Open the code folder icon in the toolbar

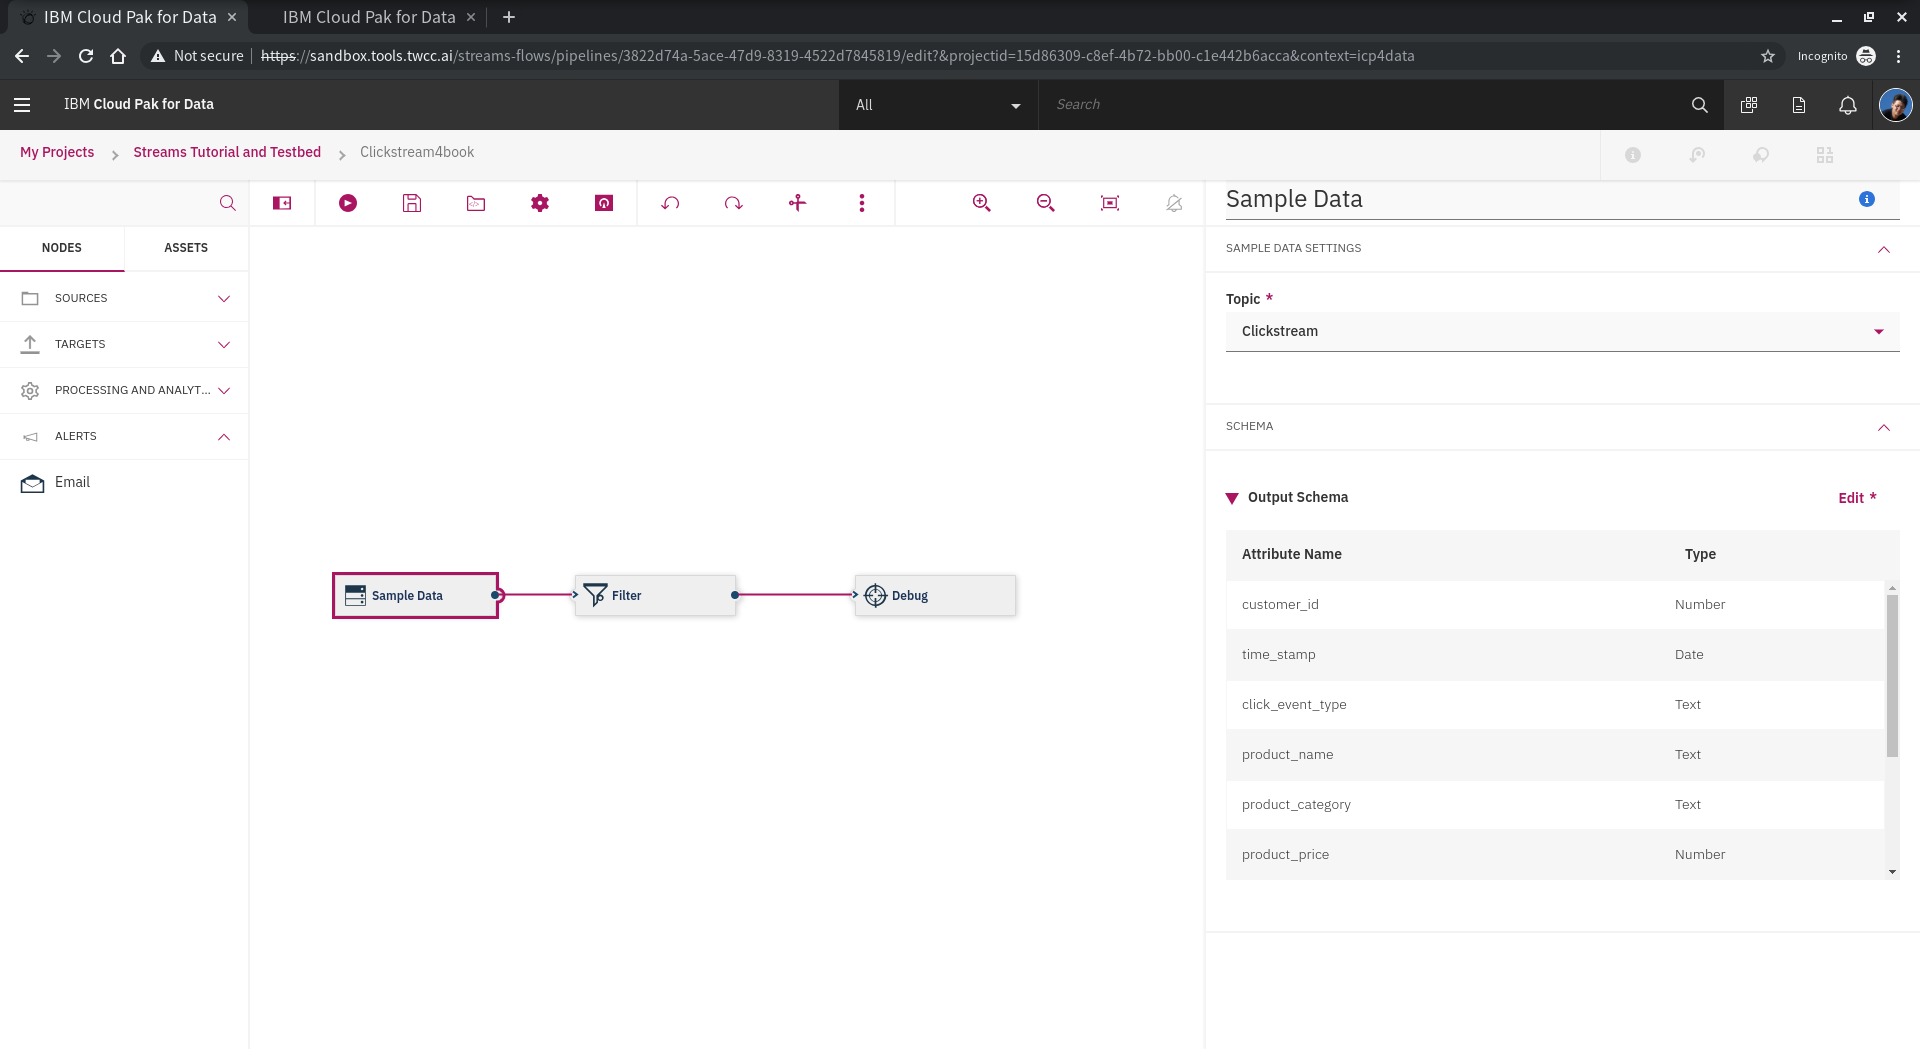click(476, 203)
